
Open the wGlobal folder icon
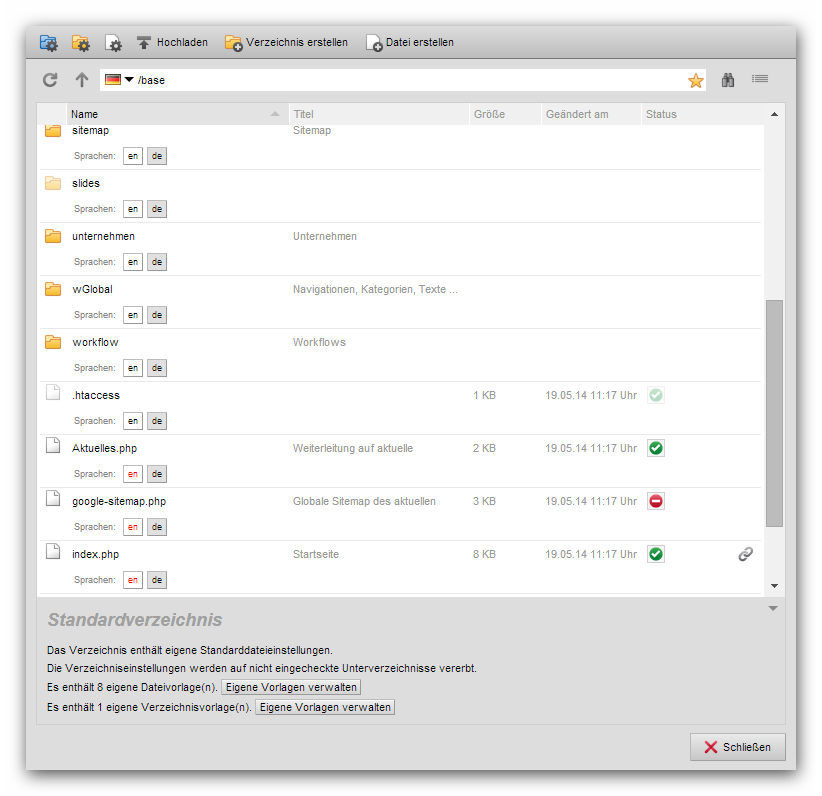point(53,289)
